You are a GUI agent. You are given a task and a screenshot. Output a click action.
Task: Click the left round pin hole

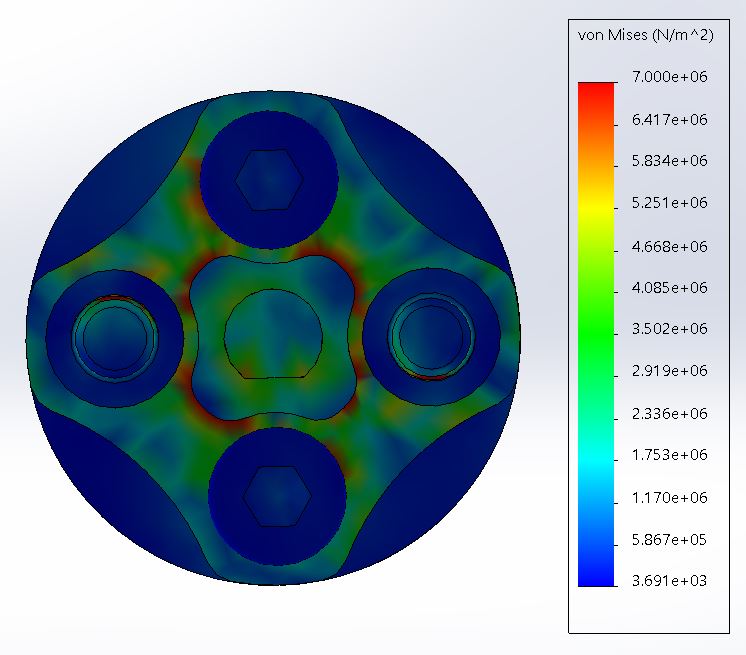pyautogui.click(x=115, y=337)
